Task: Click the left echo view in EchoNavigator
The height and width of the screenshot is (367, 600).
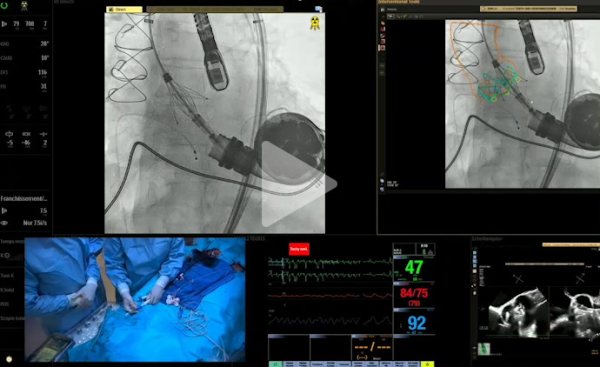Action: point(518,313)
